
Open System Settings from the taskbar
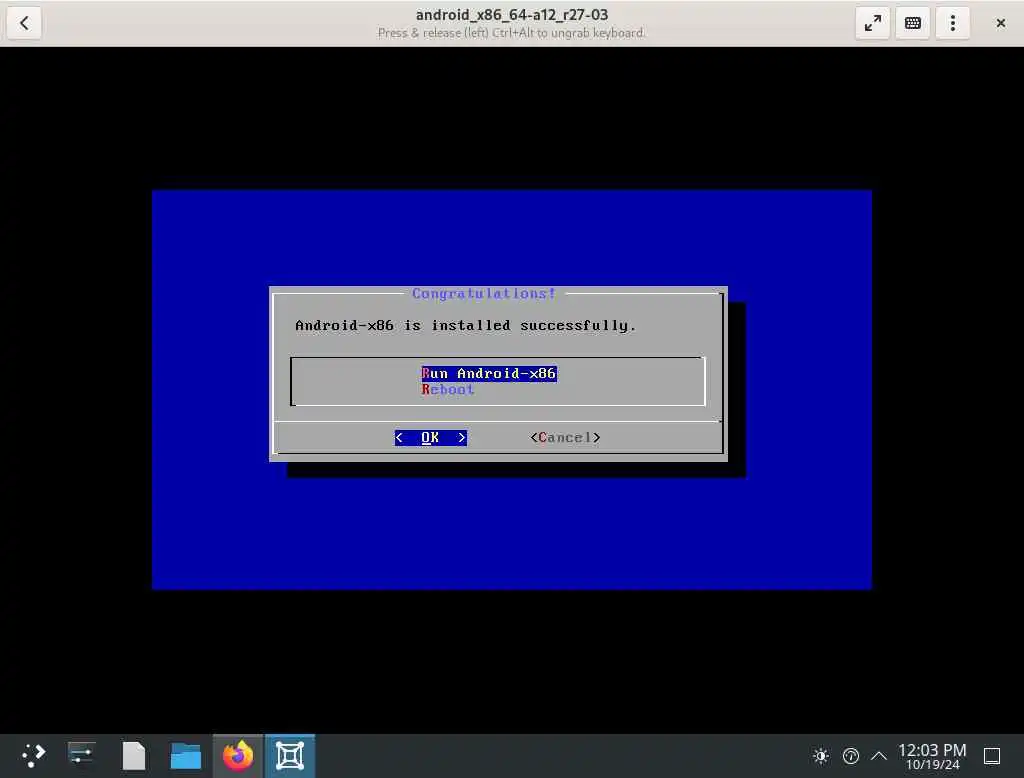[x=82, y=756]
